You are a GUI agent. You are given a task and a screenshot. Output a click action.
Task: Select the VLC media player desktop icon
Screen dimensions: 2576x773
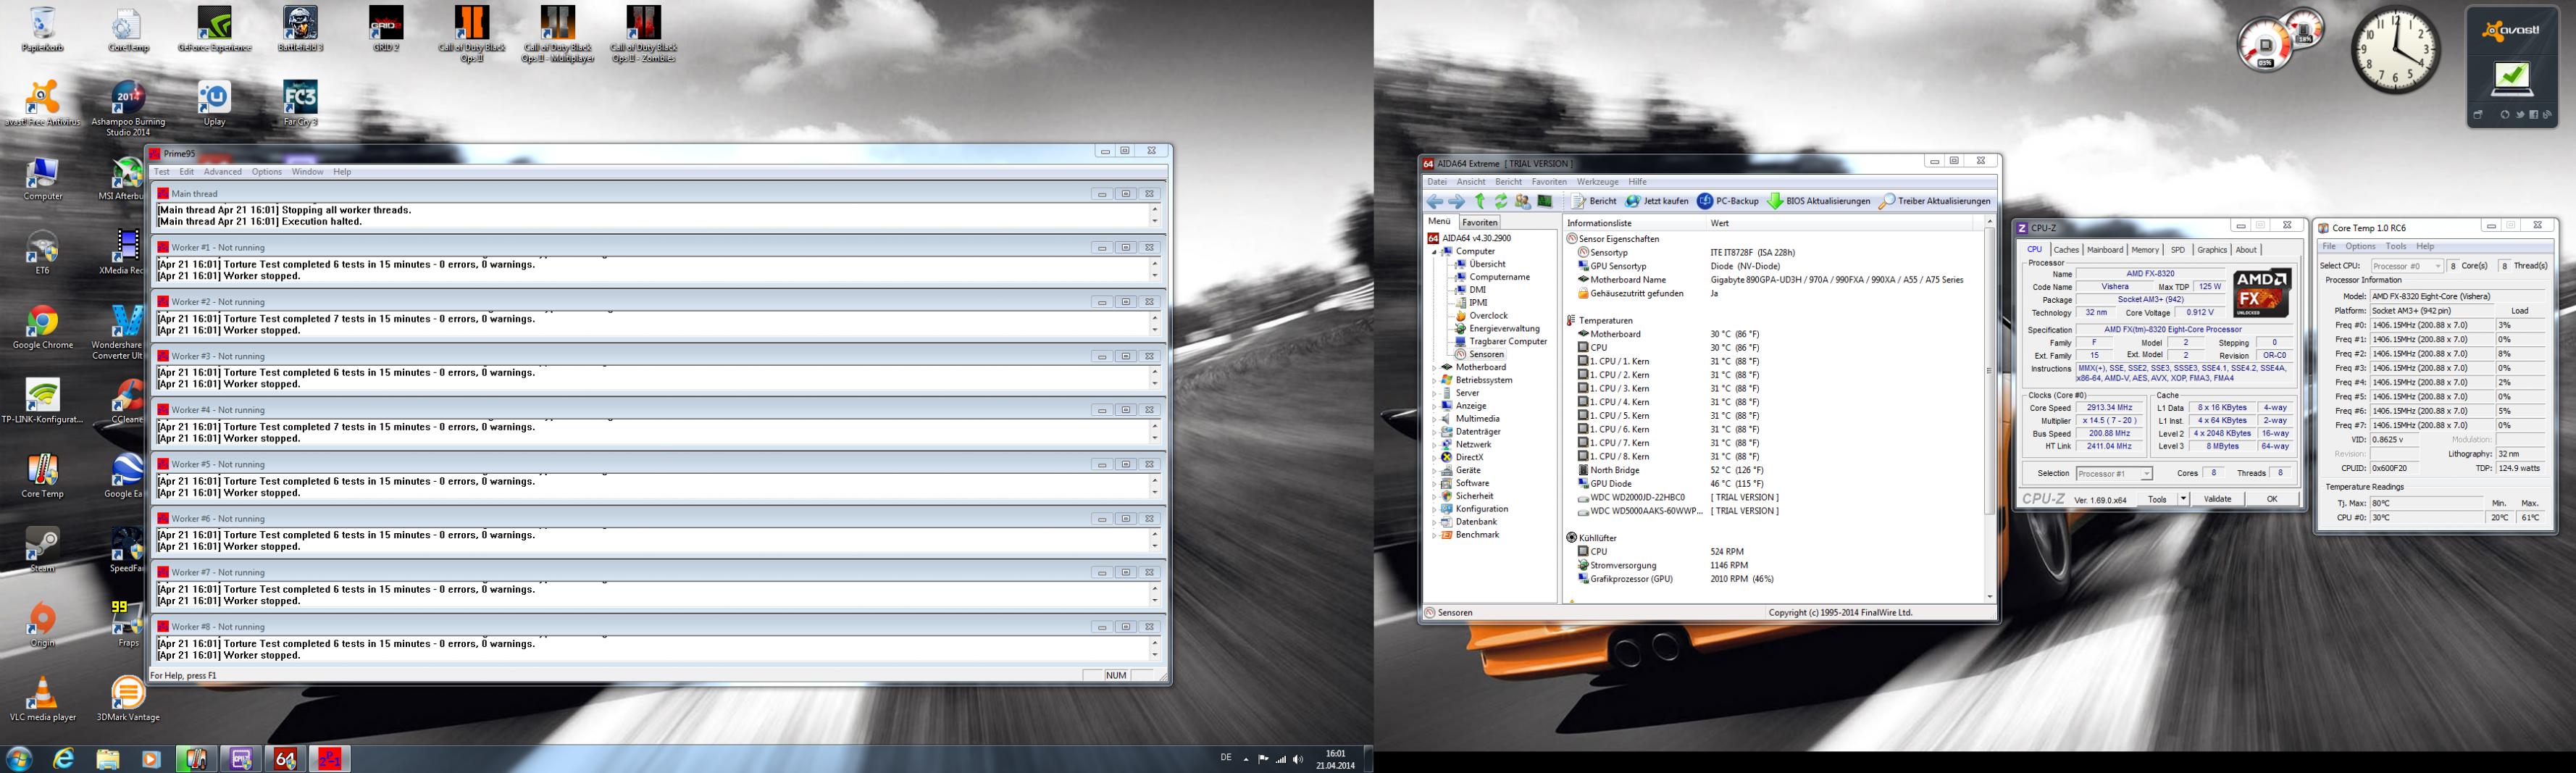pyautogui.click(x=42, y=699)
